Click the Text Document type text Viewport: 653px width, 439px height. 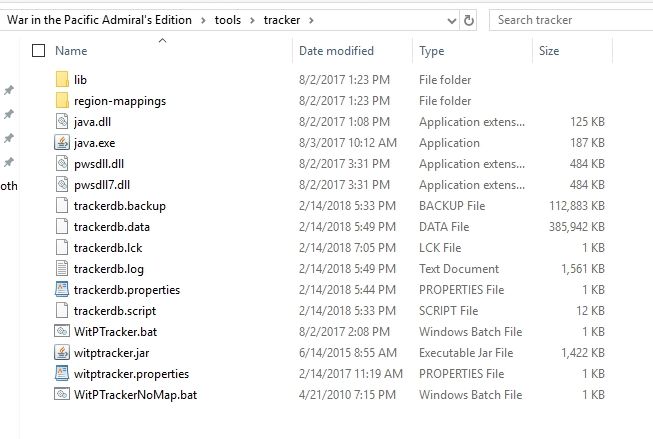(459, 269)
